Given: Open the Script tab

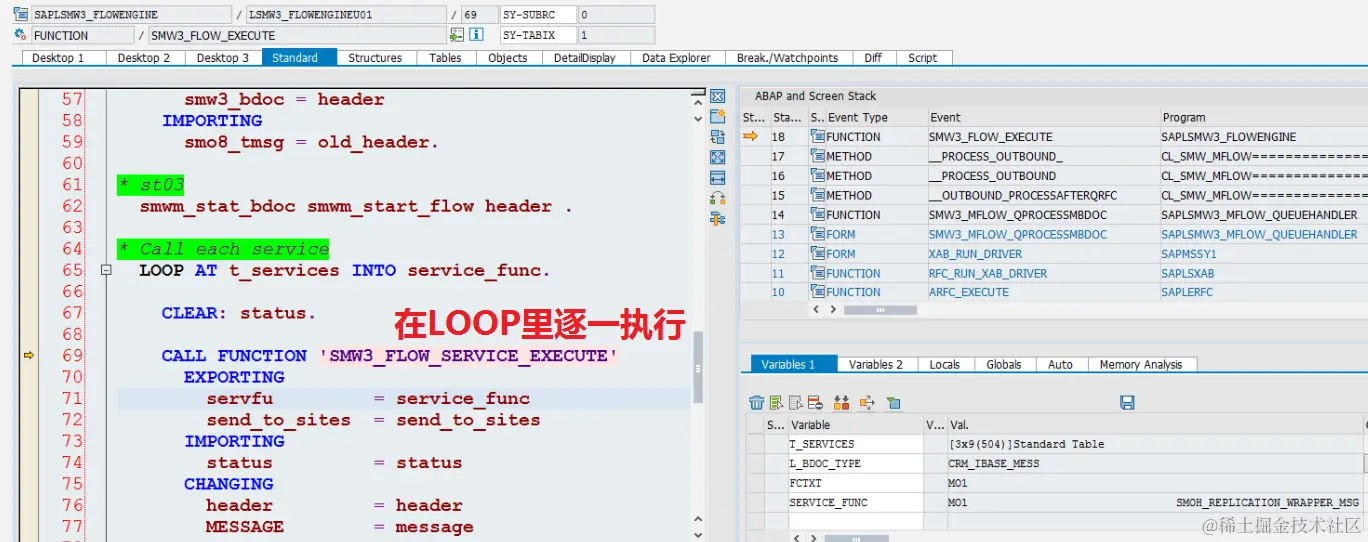Looking at the screenshot, I should point(922,58).
